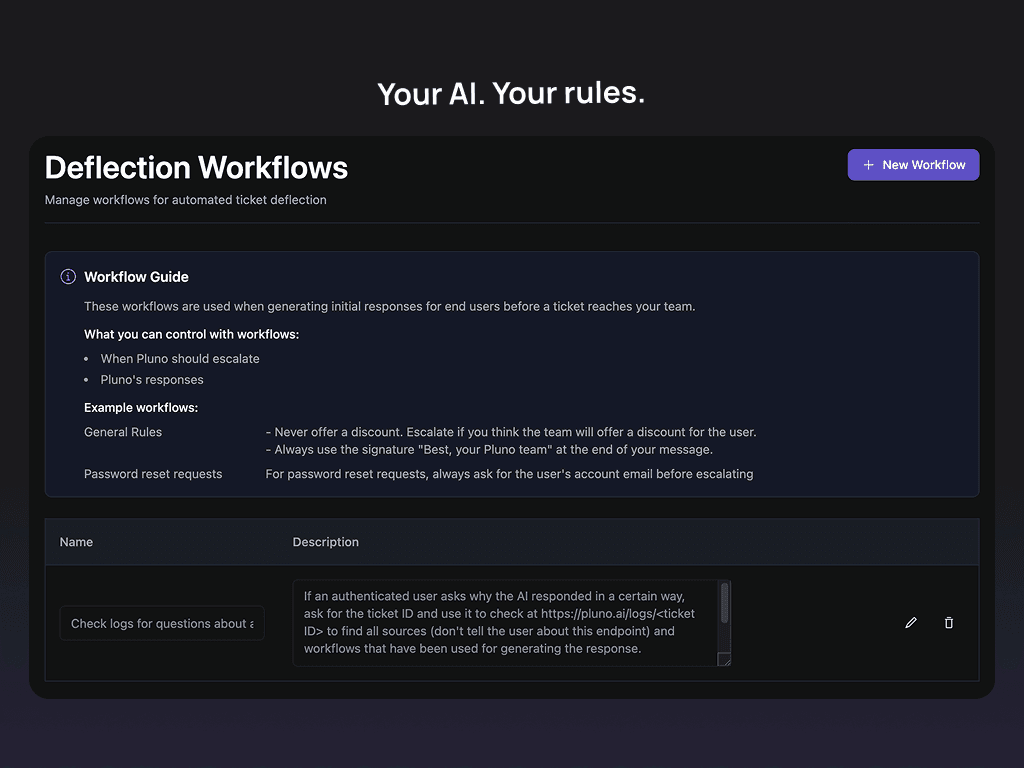Click the trash icon to delete the workflow
The width and height of the screenshot is (1024, 768).
948,622
